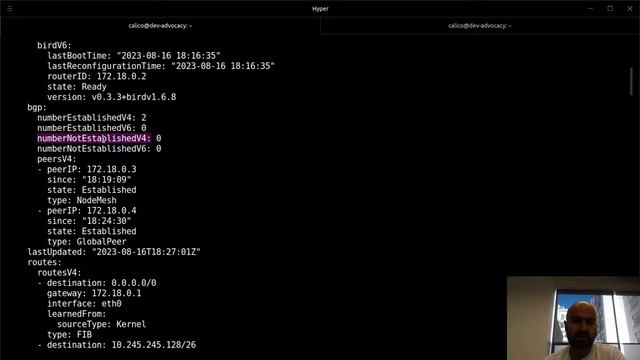This screenshot has height=360, width=640.
Task: Click 'routerID: 172.18.0.2' text
Action: pyautogui.click(x=97, y=76)
